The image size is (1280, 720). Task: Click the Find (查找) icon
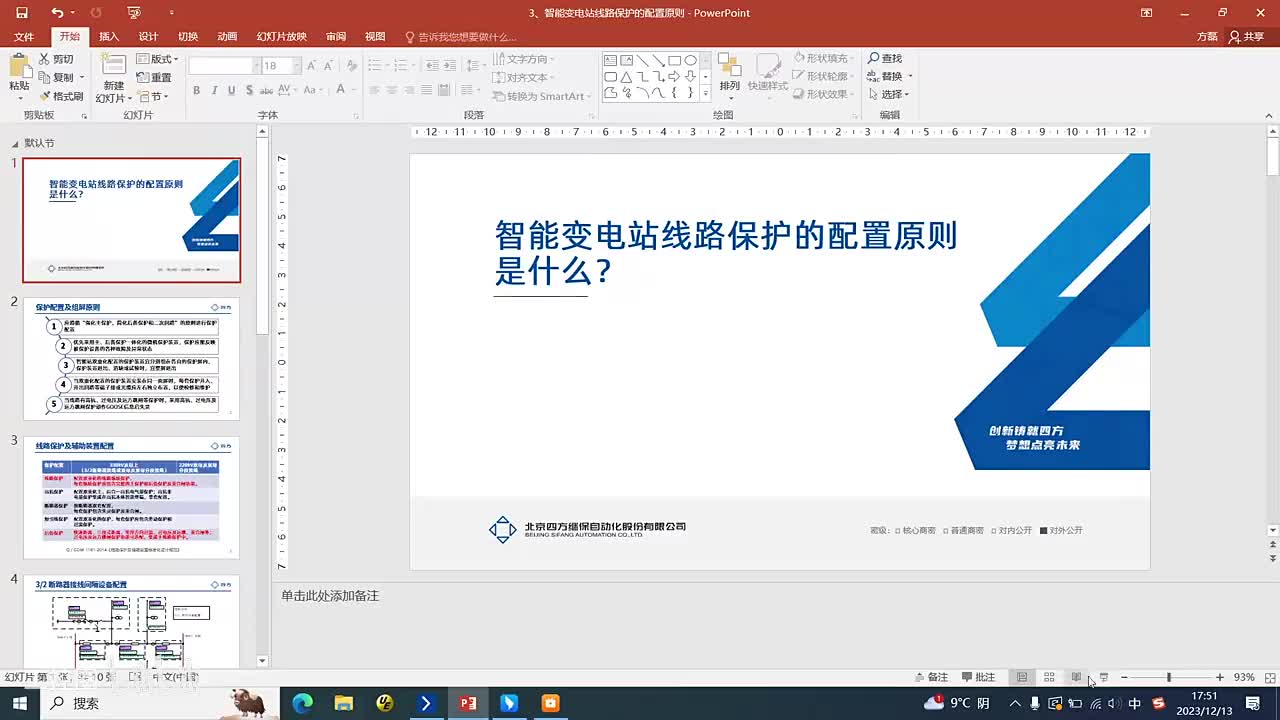tap(885, 59)
